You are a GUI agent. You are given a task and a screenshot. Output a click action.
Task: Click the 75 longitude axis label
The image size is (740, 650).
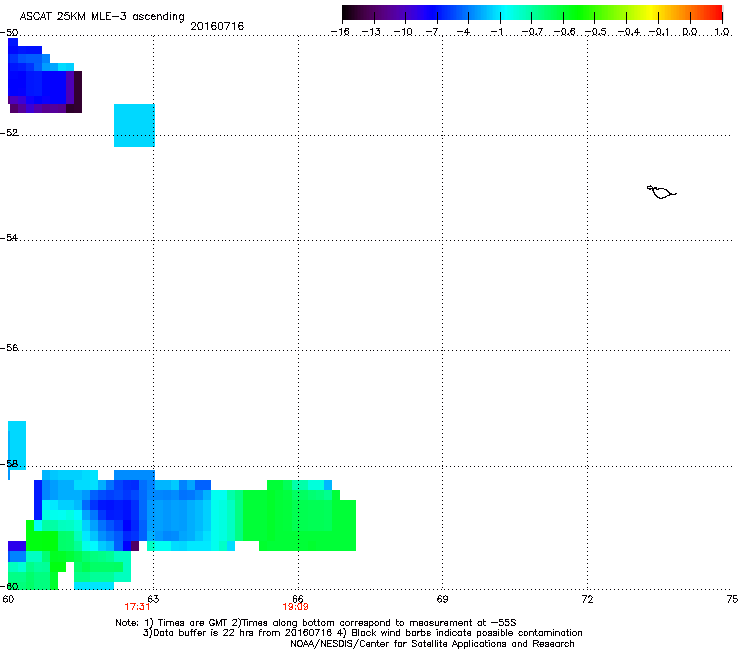point(732,599)
